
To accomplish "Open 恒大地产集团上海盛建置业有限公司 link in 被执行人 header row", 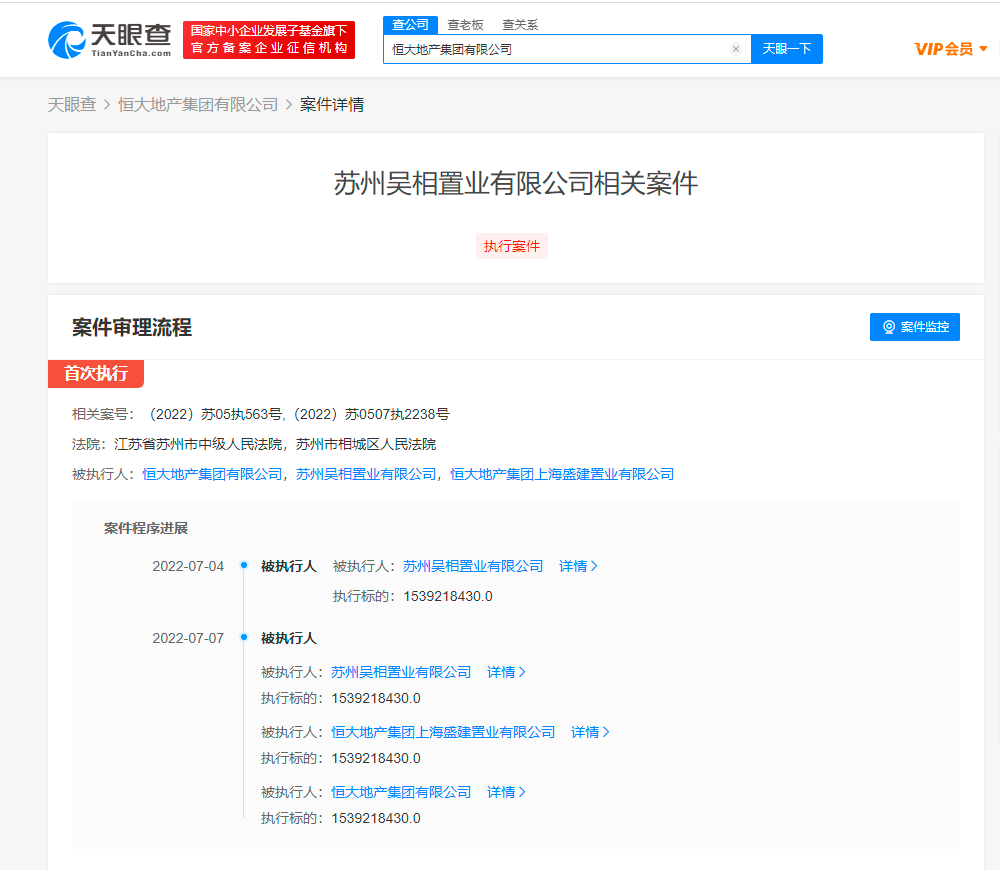I will (x=562, y=474).
